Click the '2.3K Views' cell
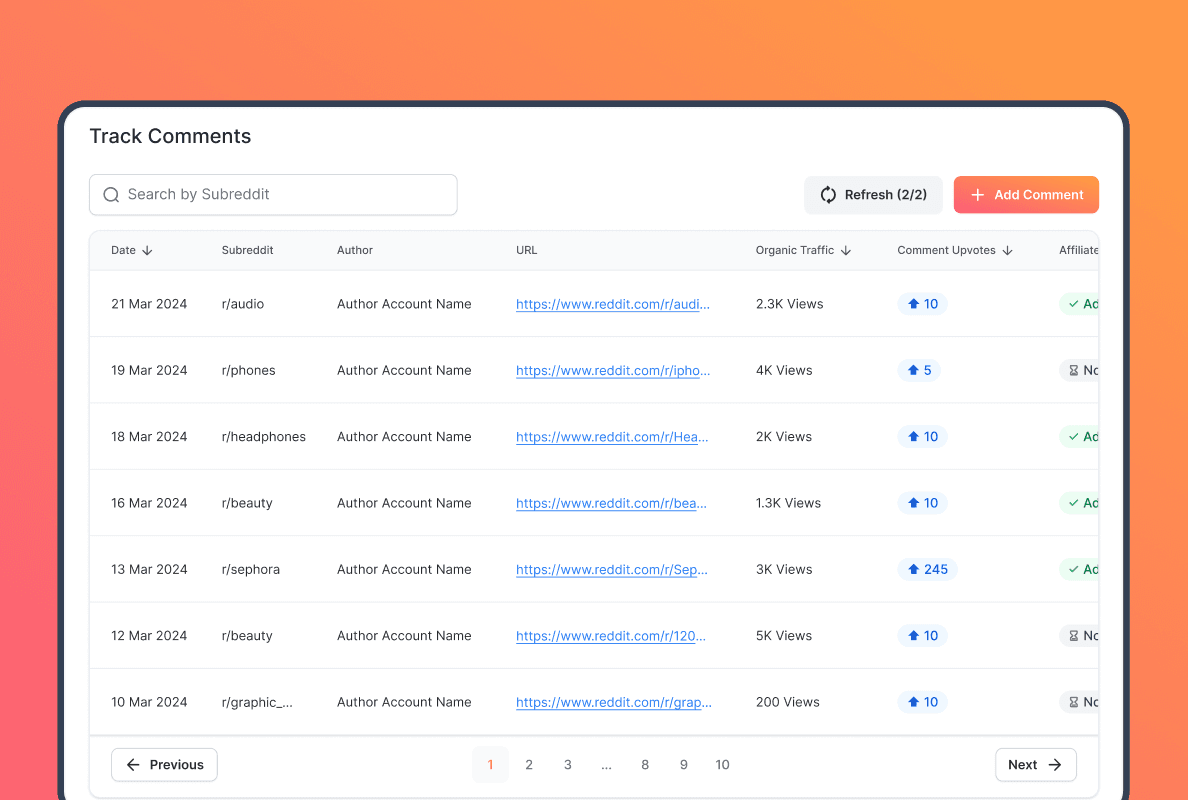This screenshot has height=800, width=1188. point(789,304)
